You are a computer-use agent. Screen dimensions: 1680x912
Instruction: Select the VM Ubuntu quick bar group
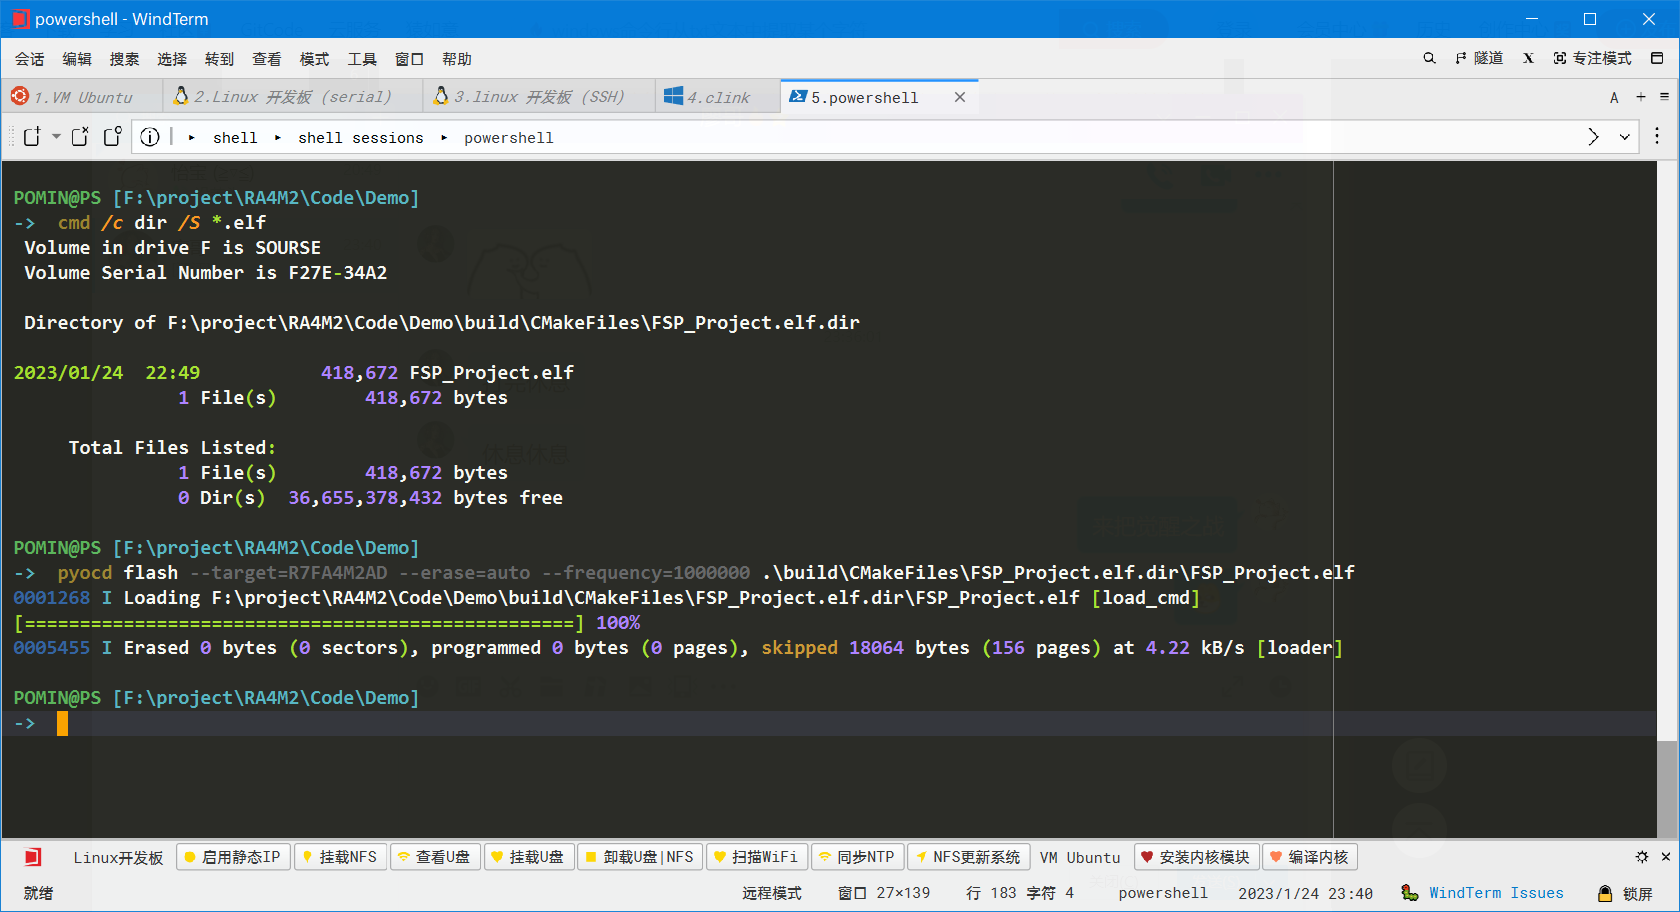point(1080,858)
